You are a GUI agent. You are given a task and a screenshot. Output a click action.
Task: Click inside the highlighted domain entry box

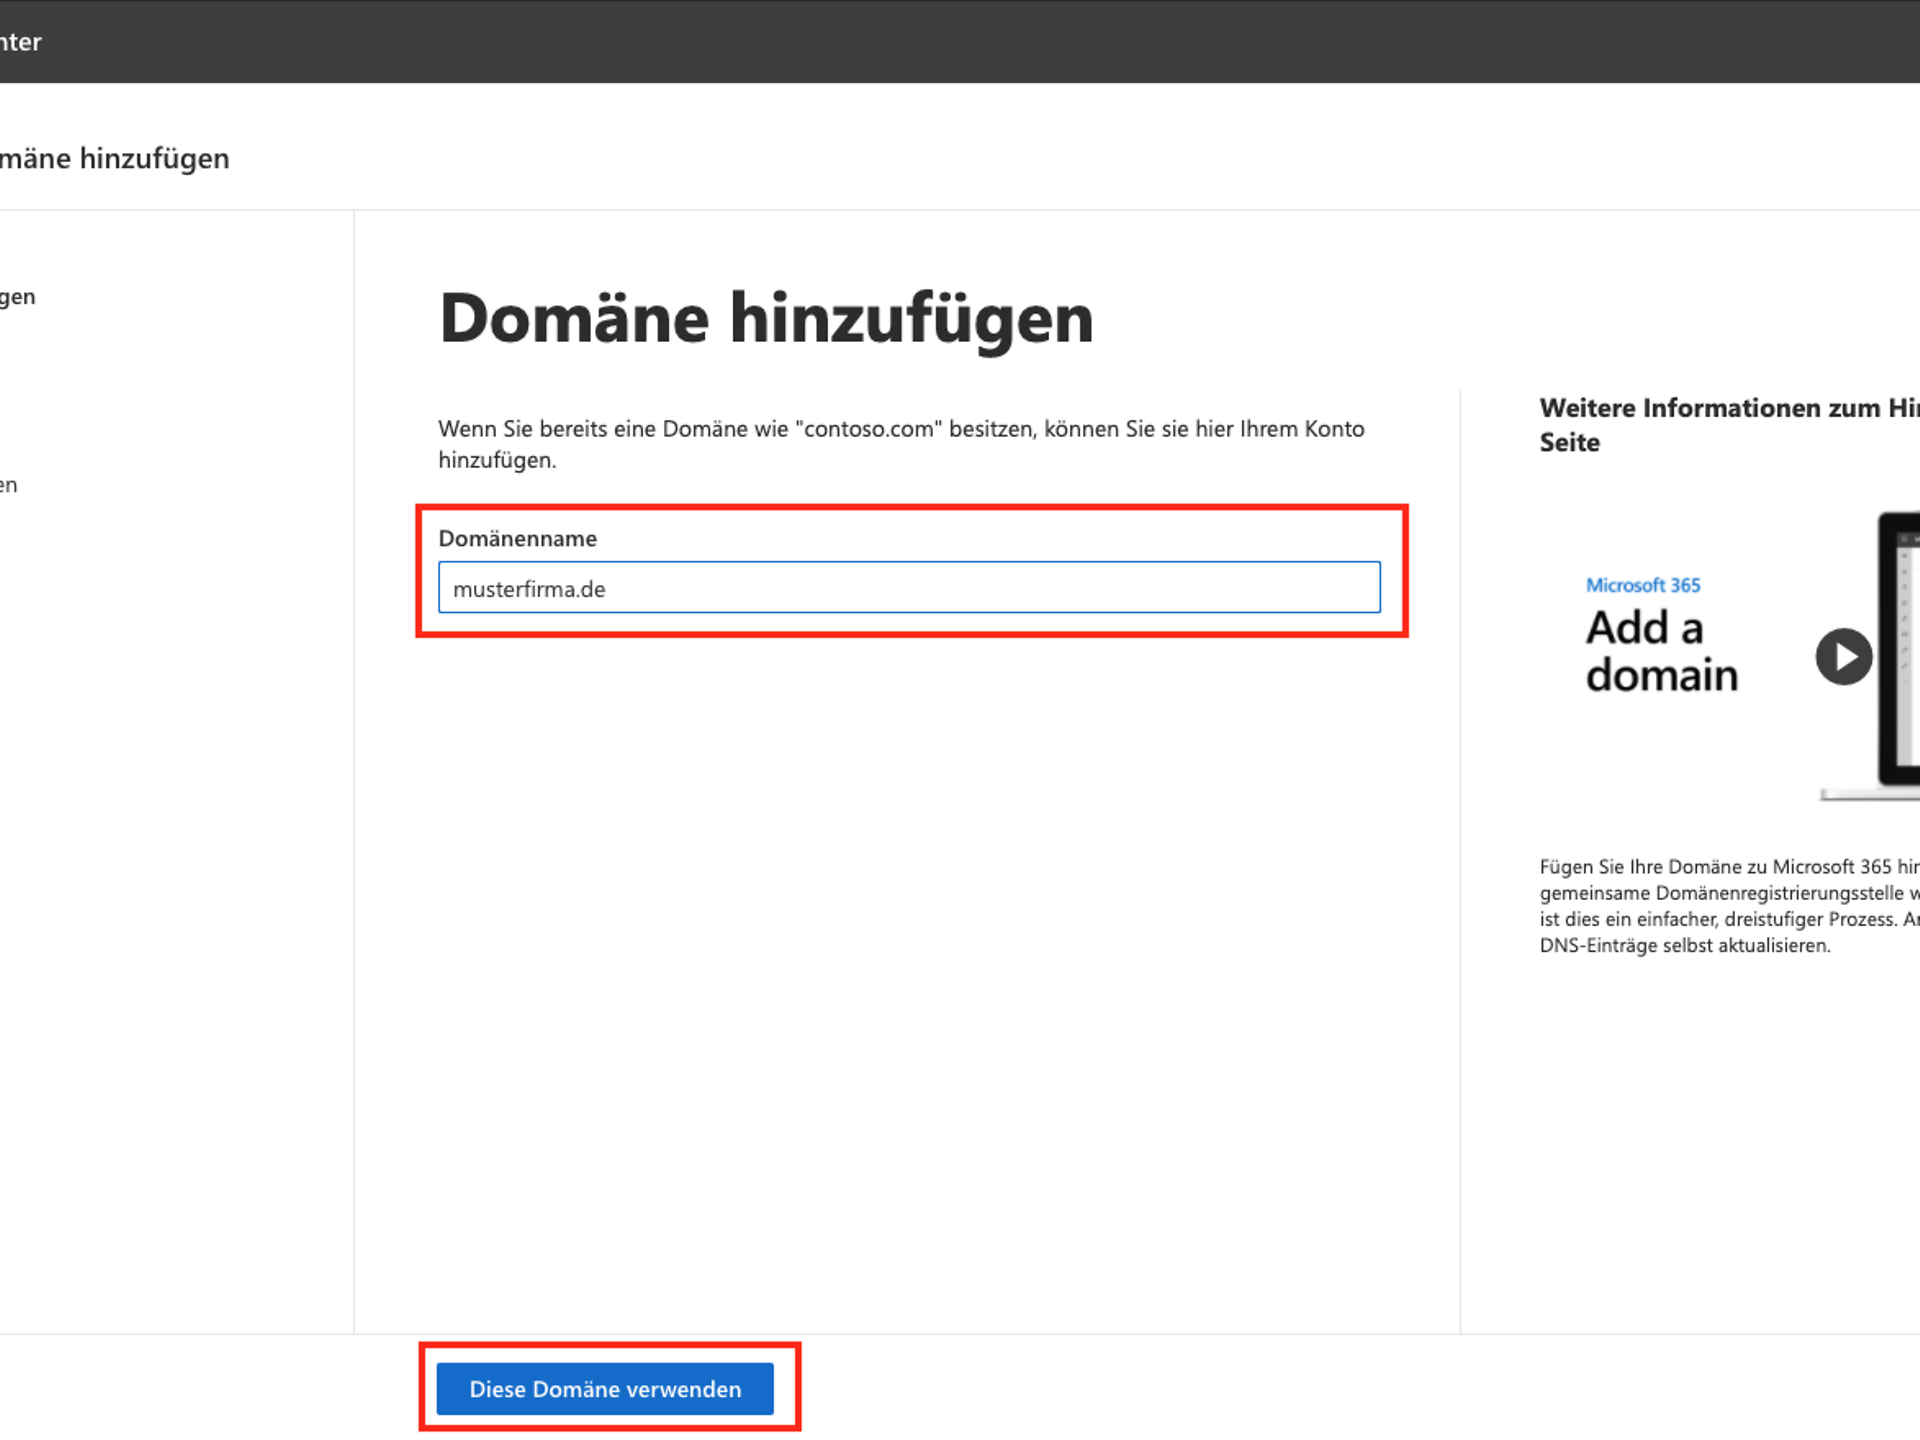[x=908, y=588]
